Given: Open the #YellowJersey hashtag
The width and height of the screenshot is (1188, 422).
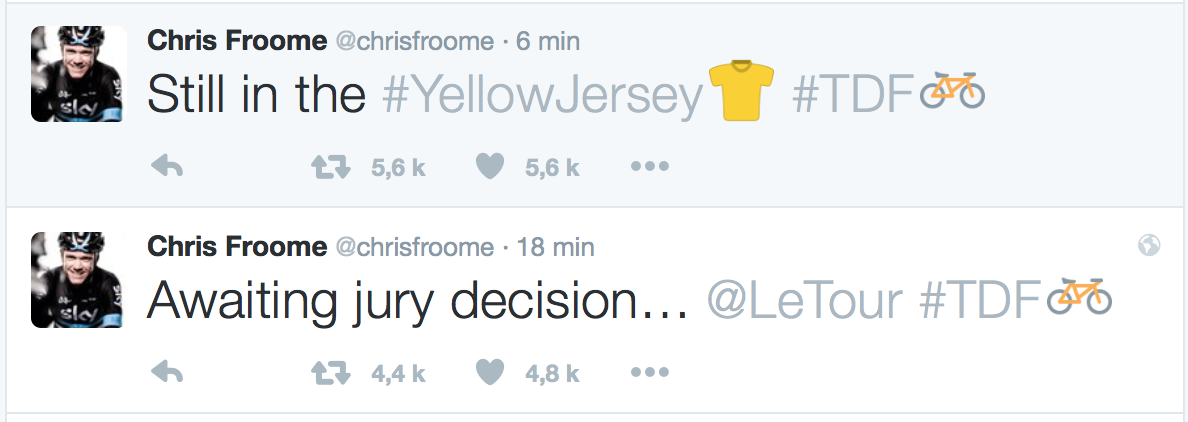Looking at the screenshot, I should [543, 95].
